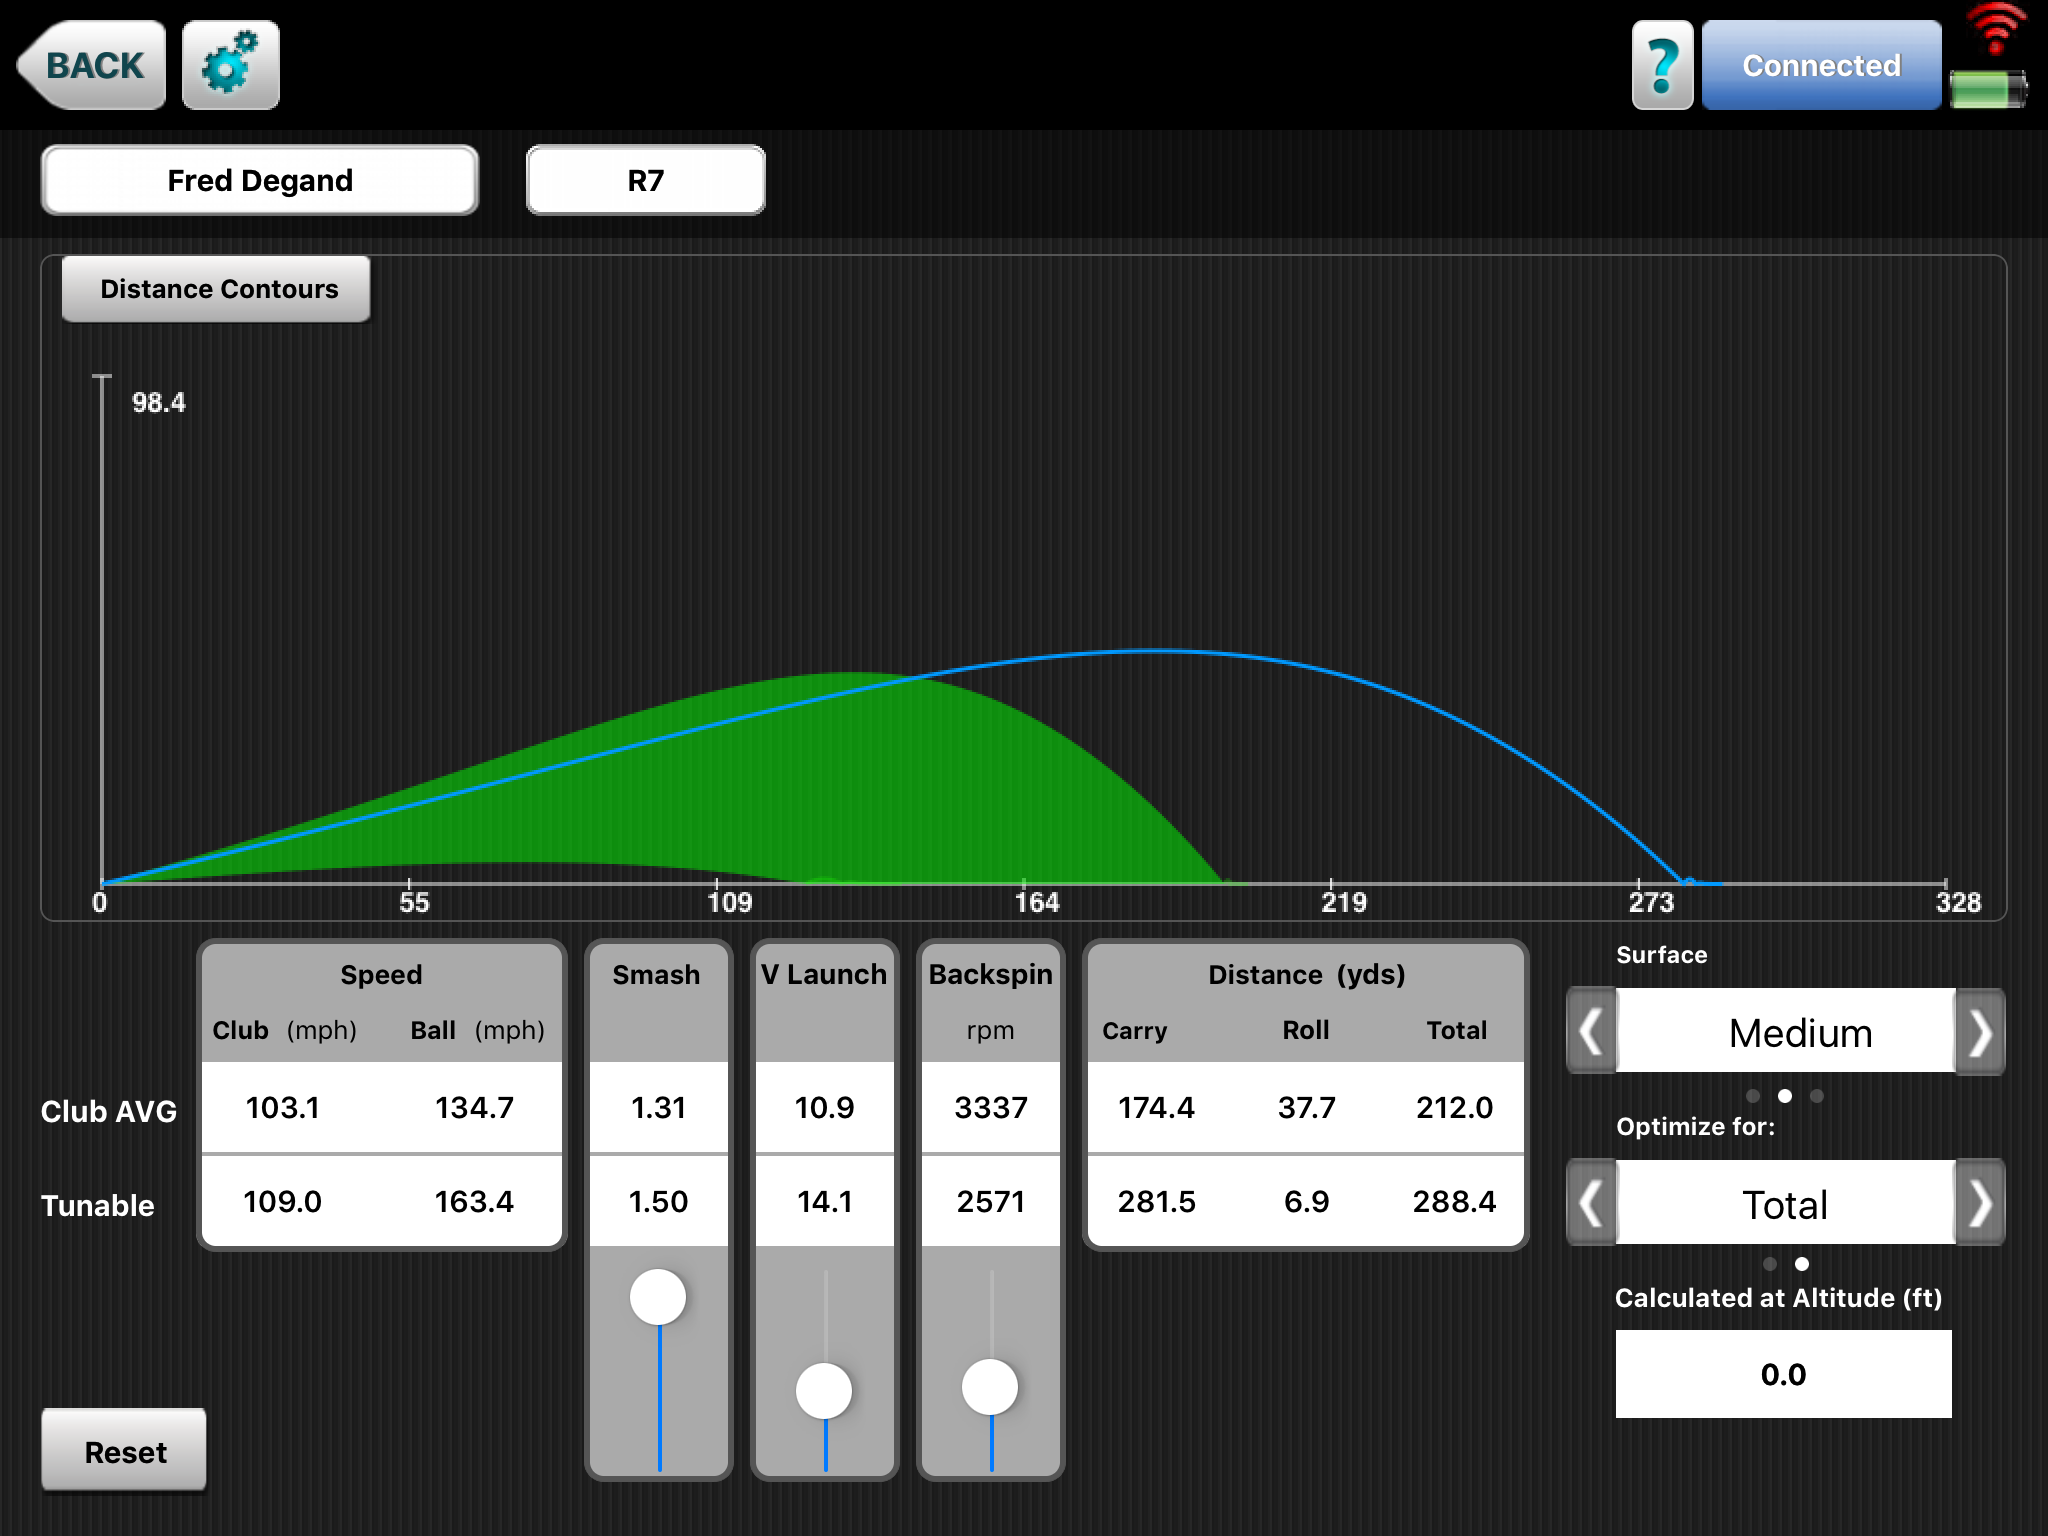Screen dimensions: 2048x1536
Task: Tap the active second Optimize for page dot
Action: pyautogui.click(x=1802, y=1264)
